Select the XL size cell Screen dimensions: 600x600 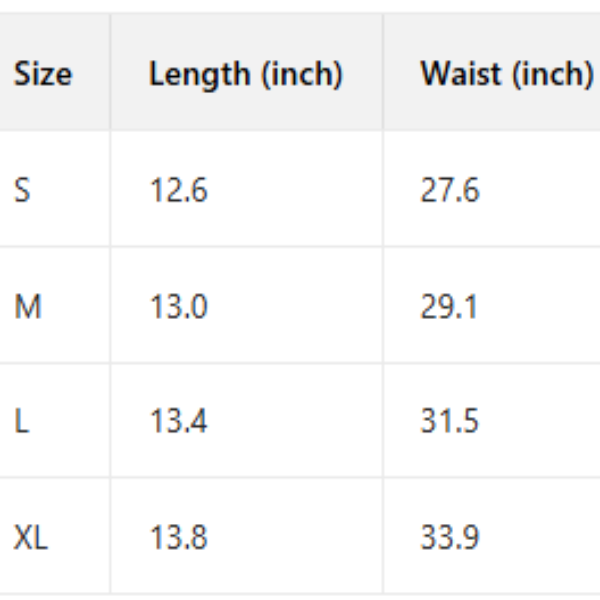pos(31,539)
